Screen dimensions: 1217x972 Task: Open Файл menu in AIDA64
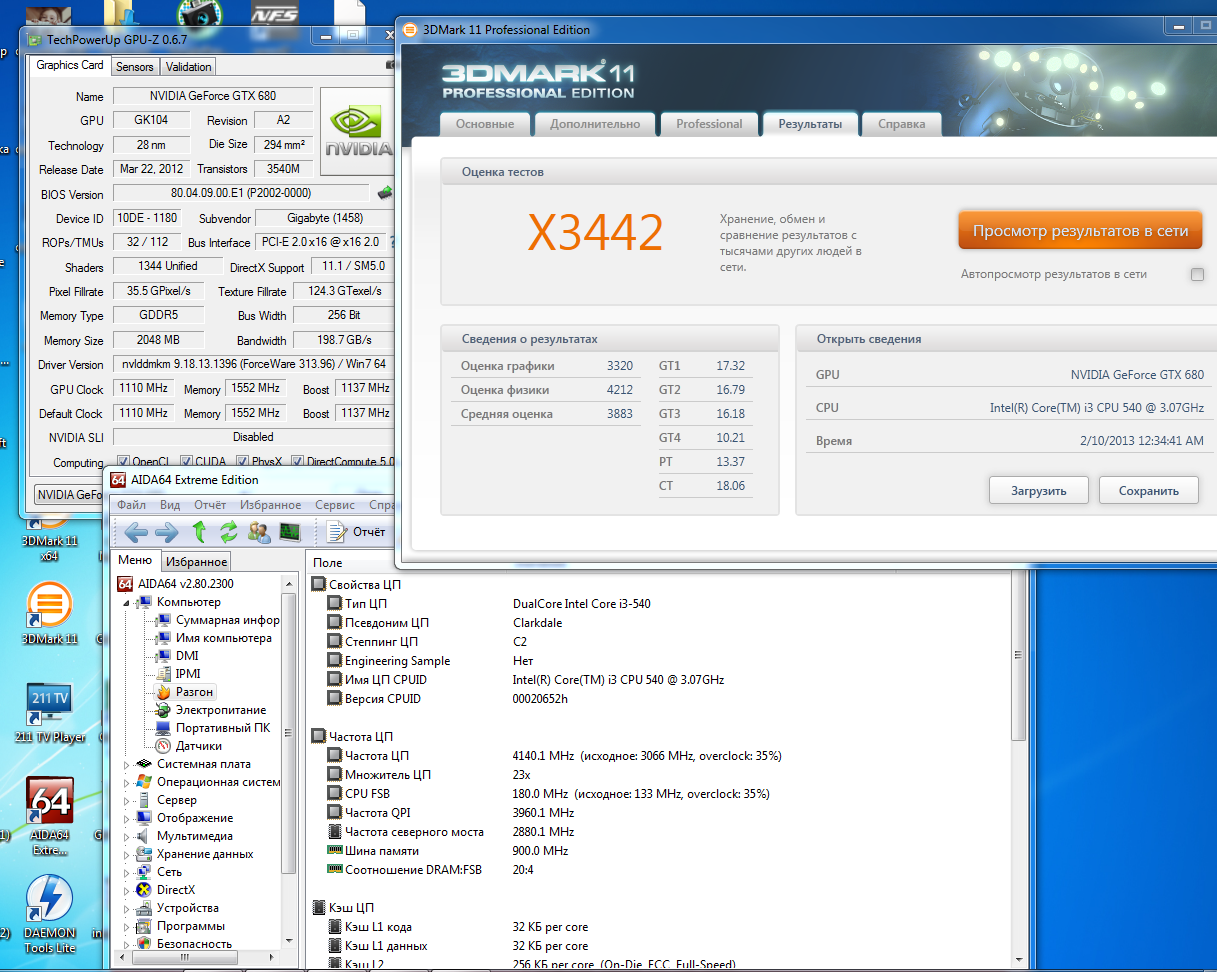131,505
